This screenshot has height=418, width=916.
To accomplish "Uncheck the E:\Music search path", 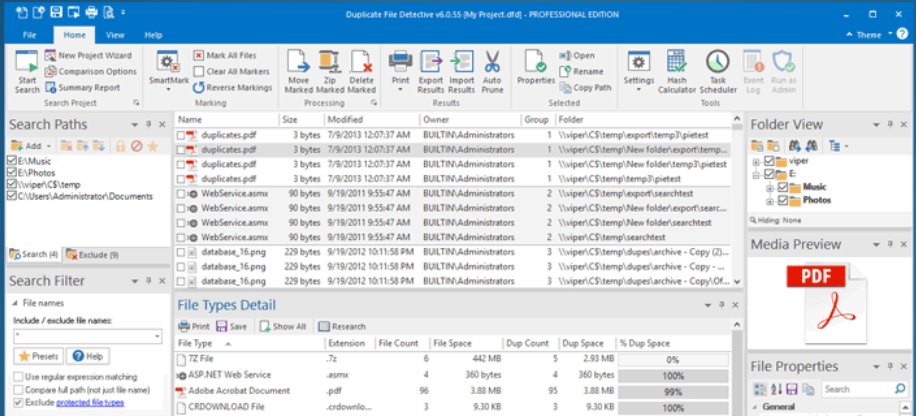I will pyautogui.click(x=12, y=161).
